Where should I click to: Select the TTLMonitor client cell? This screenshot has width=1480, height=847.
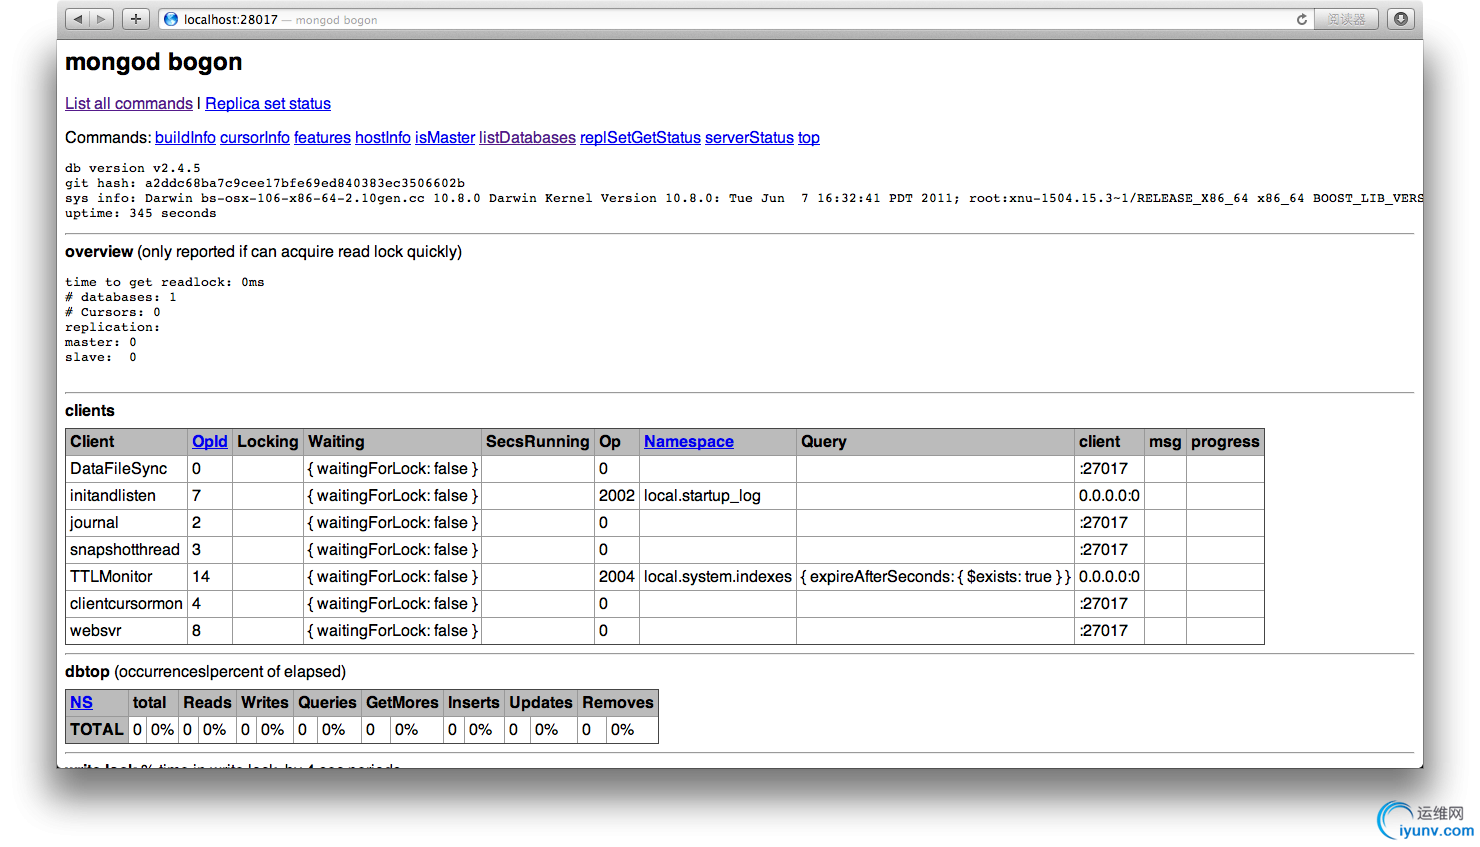[126, 576]
